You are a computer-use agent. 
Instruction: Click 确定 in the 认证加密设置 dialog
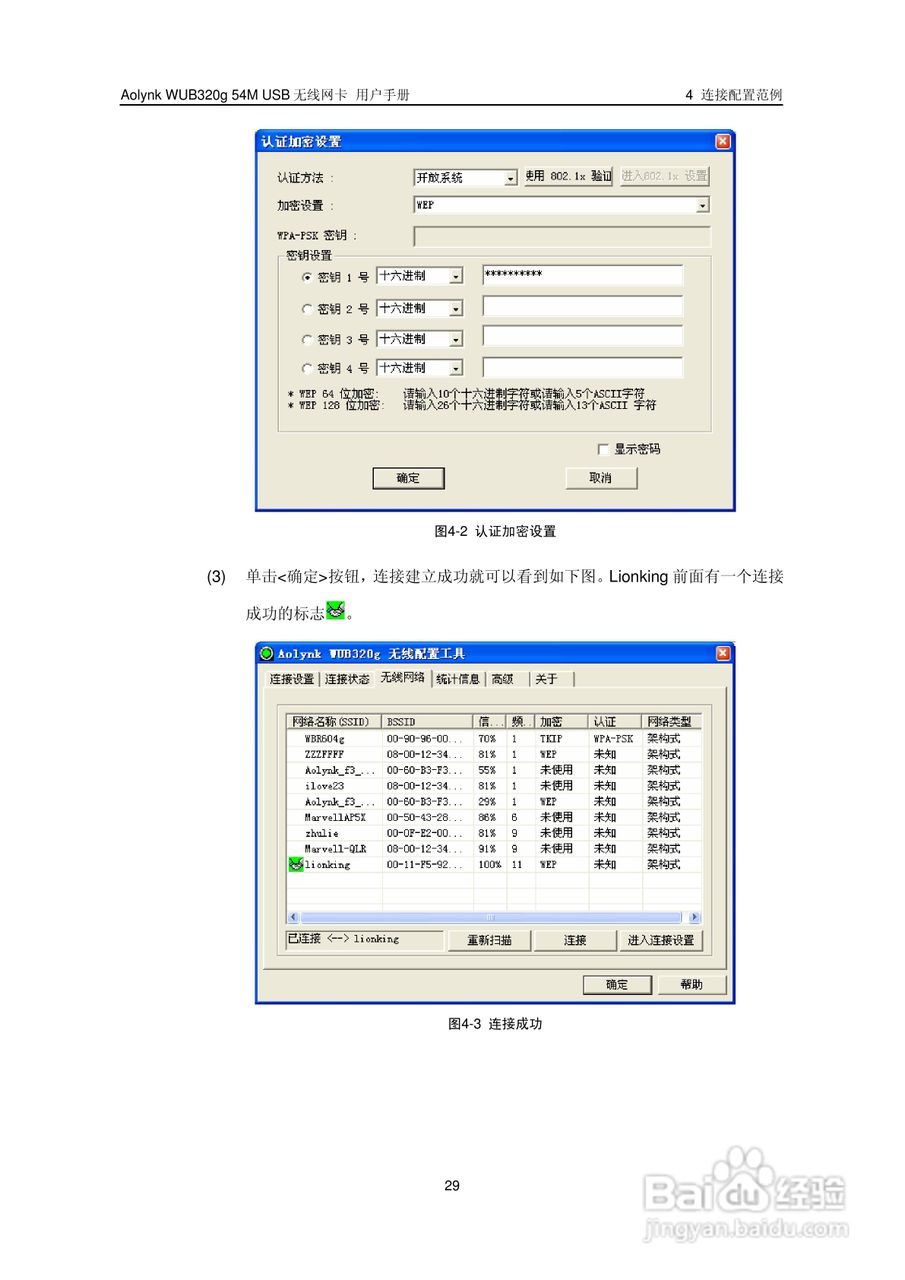(408, 479)
